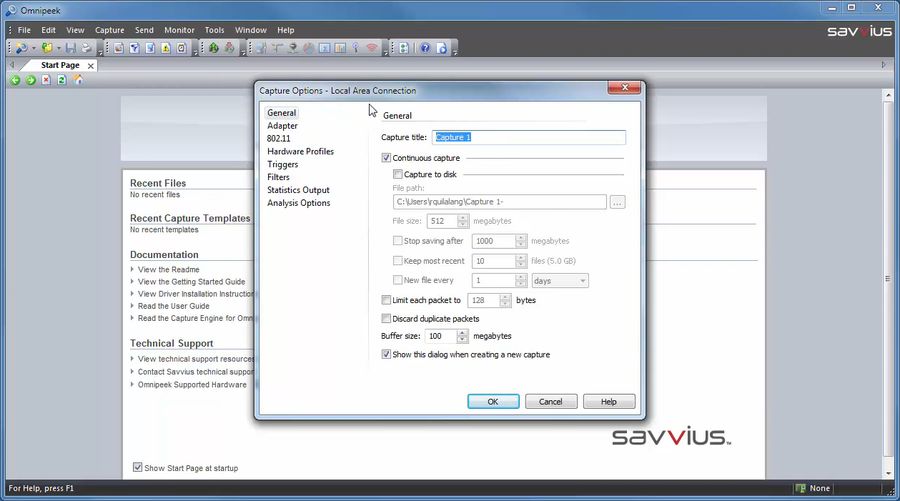This screenshot has width=900, height=501.
Task: Click the Capture title input field
Action: point(529,137)
